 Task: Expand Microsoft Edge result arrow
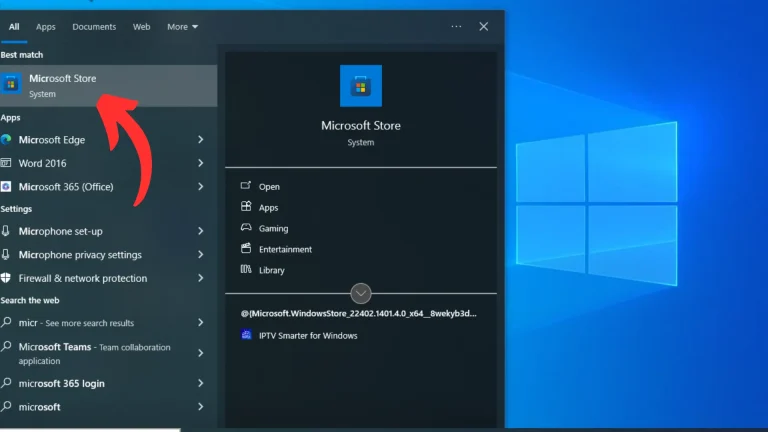[x=201, y=140]
